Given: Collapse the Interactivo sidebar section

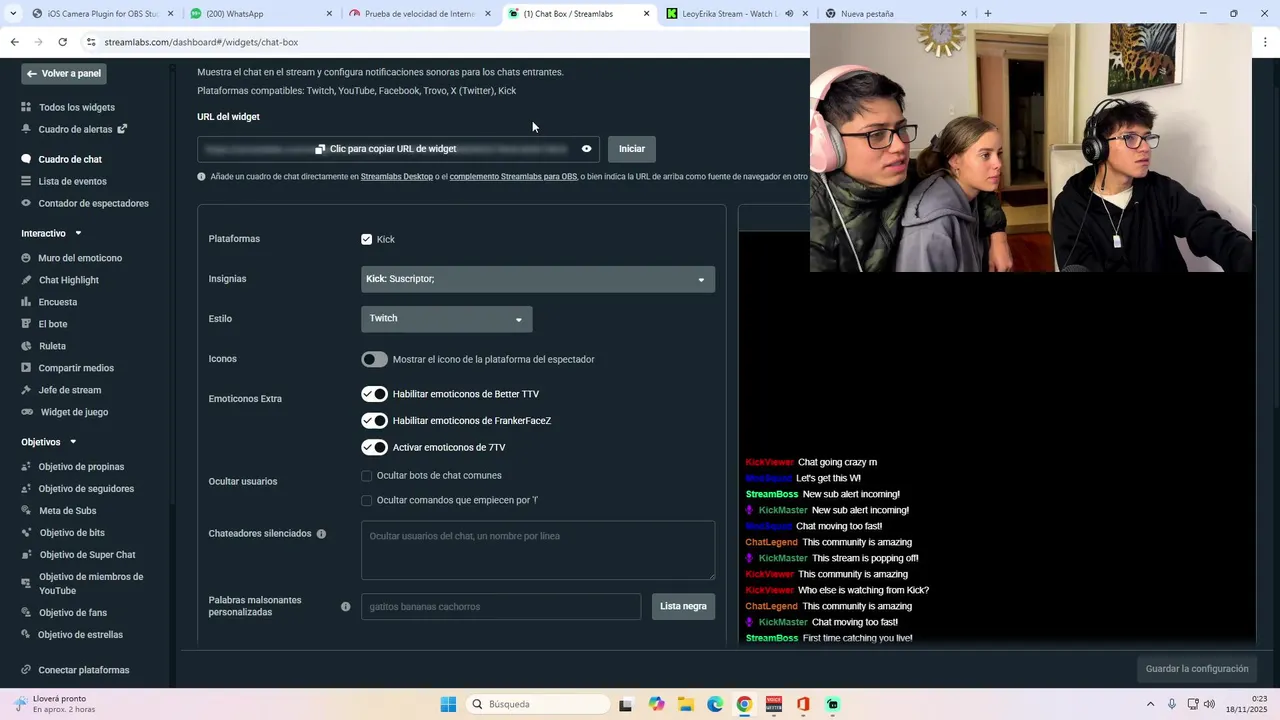Looking at the screenshot, I should 78,233.
